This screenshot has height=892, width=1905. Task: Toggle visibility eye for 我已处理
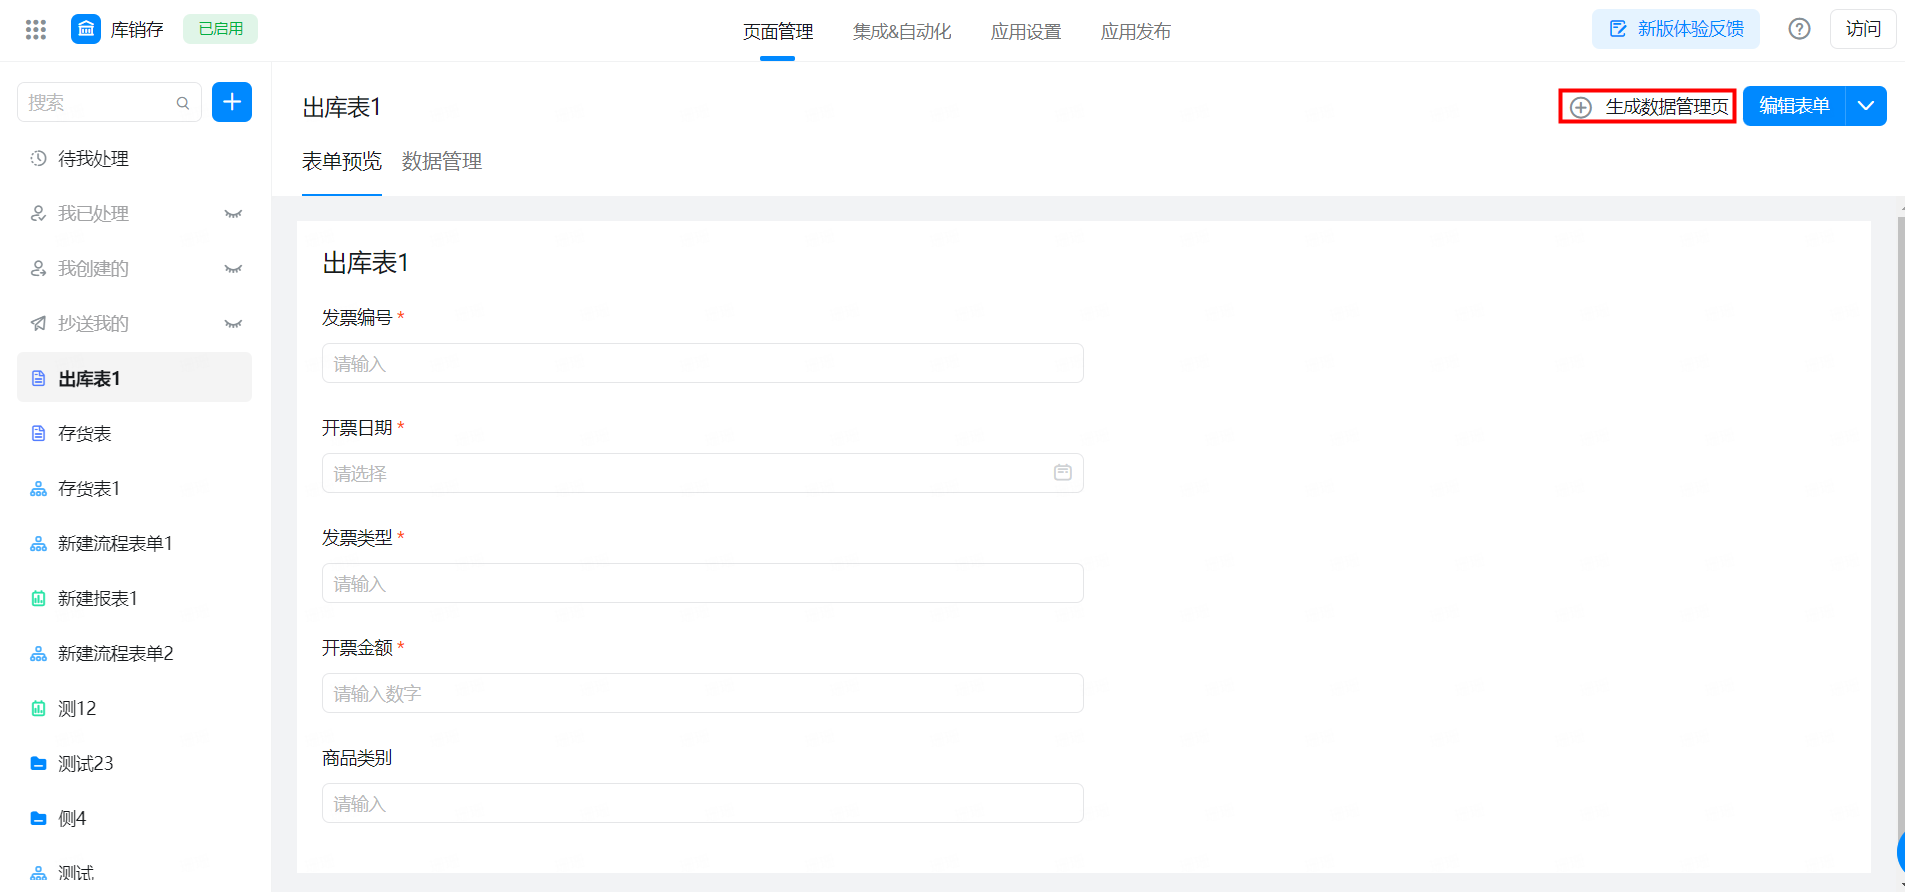pyautogui.click(x=233, y=214)
